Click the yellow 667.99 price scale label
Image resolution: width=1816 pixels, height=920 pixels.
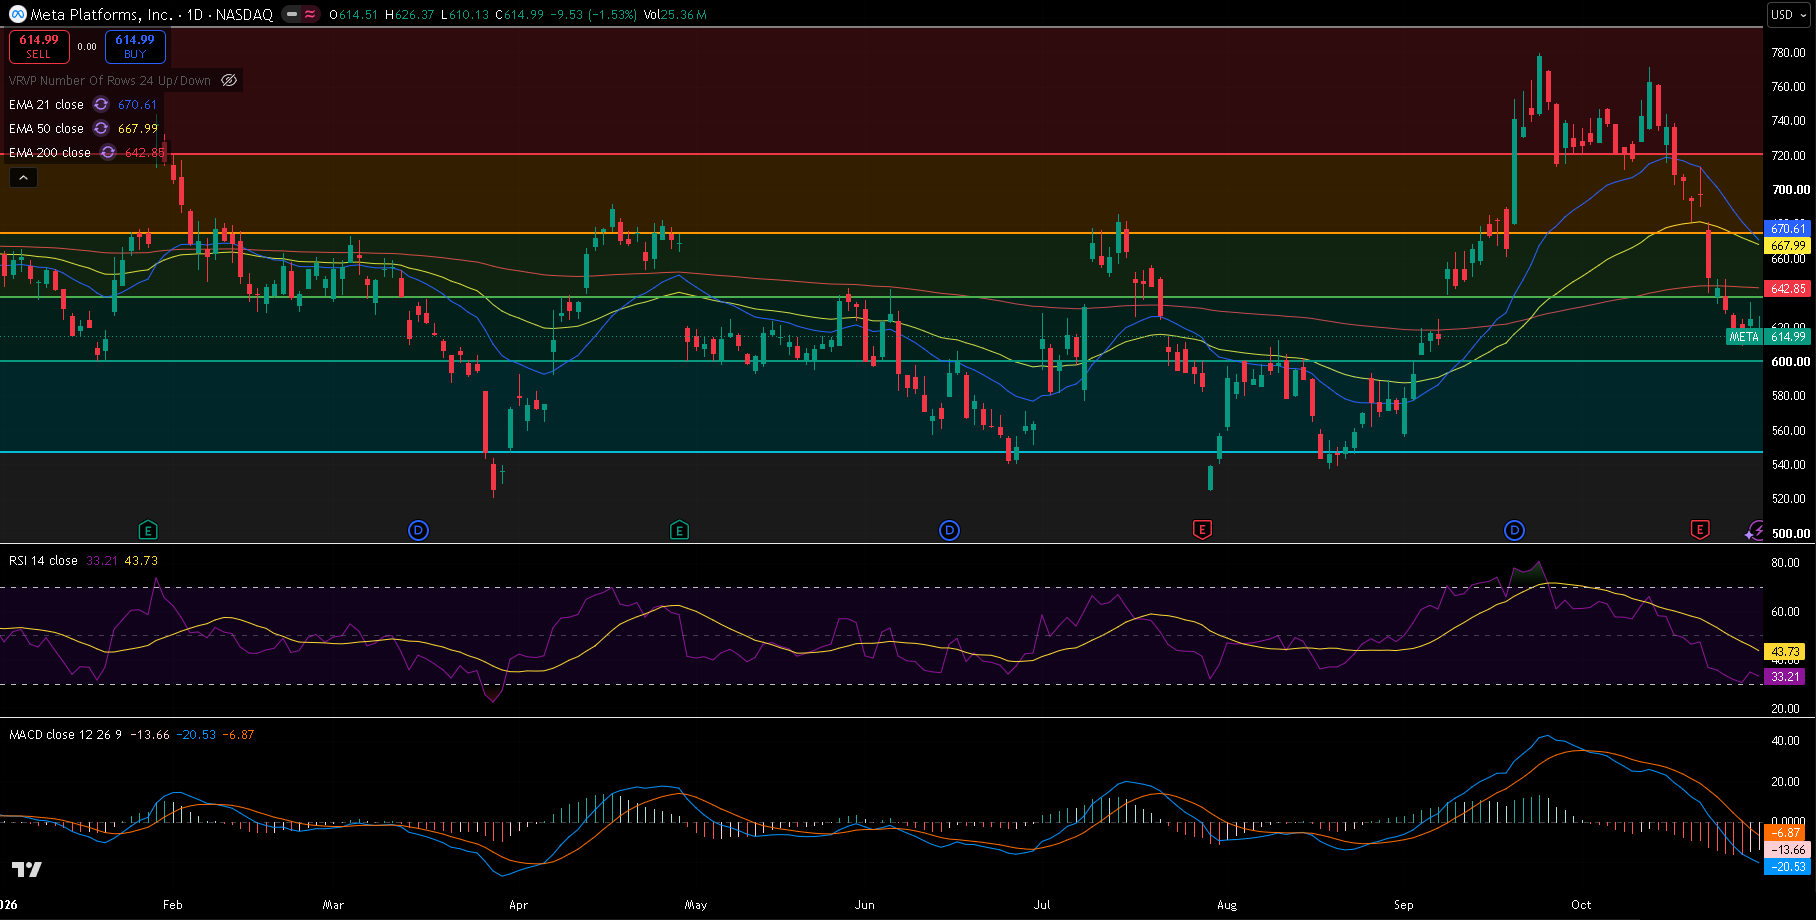click(1788, 245)
